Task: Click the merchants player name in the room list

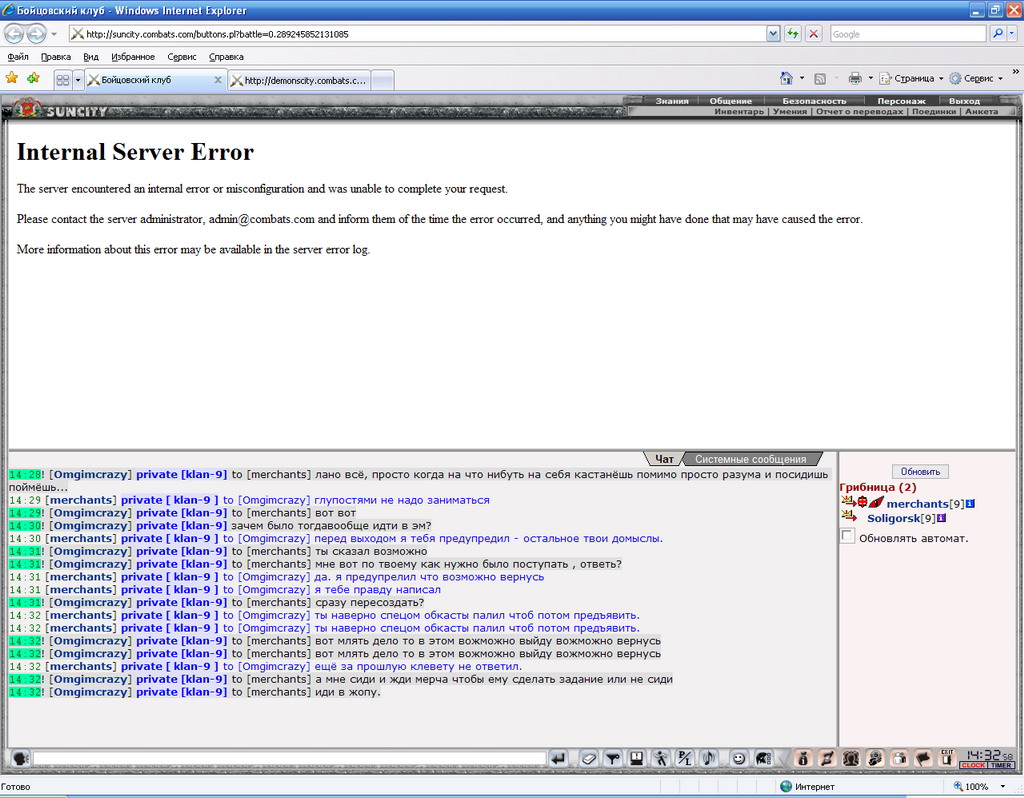Action: tap(917, 503)
